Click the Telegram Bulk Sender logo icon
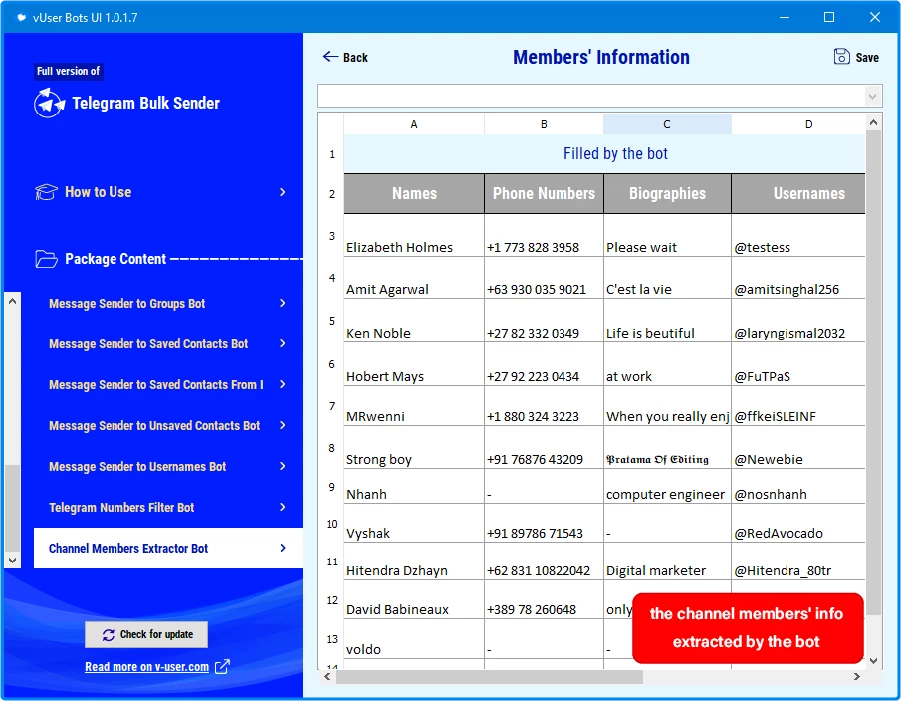This screenshot has height=701, width=901. coord(49,103)
